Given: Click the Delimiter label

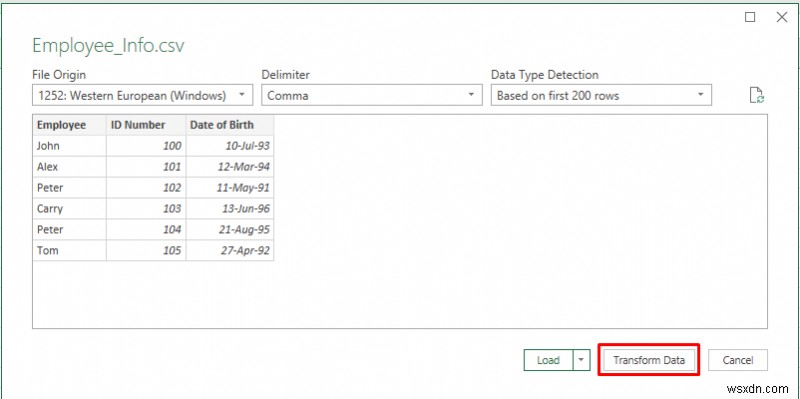Looking at the screenshot, I should pos(286,74).
